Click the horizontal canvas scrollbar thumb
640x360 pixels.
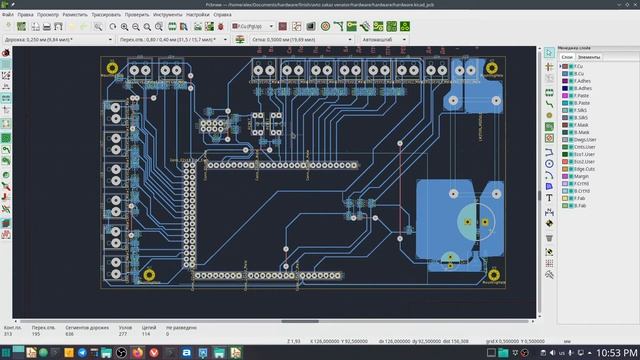coord(300,321)
